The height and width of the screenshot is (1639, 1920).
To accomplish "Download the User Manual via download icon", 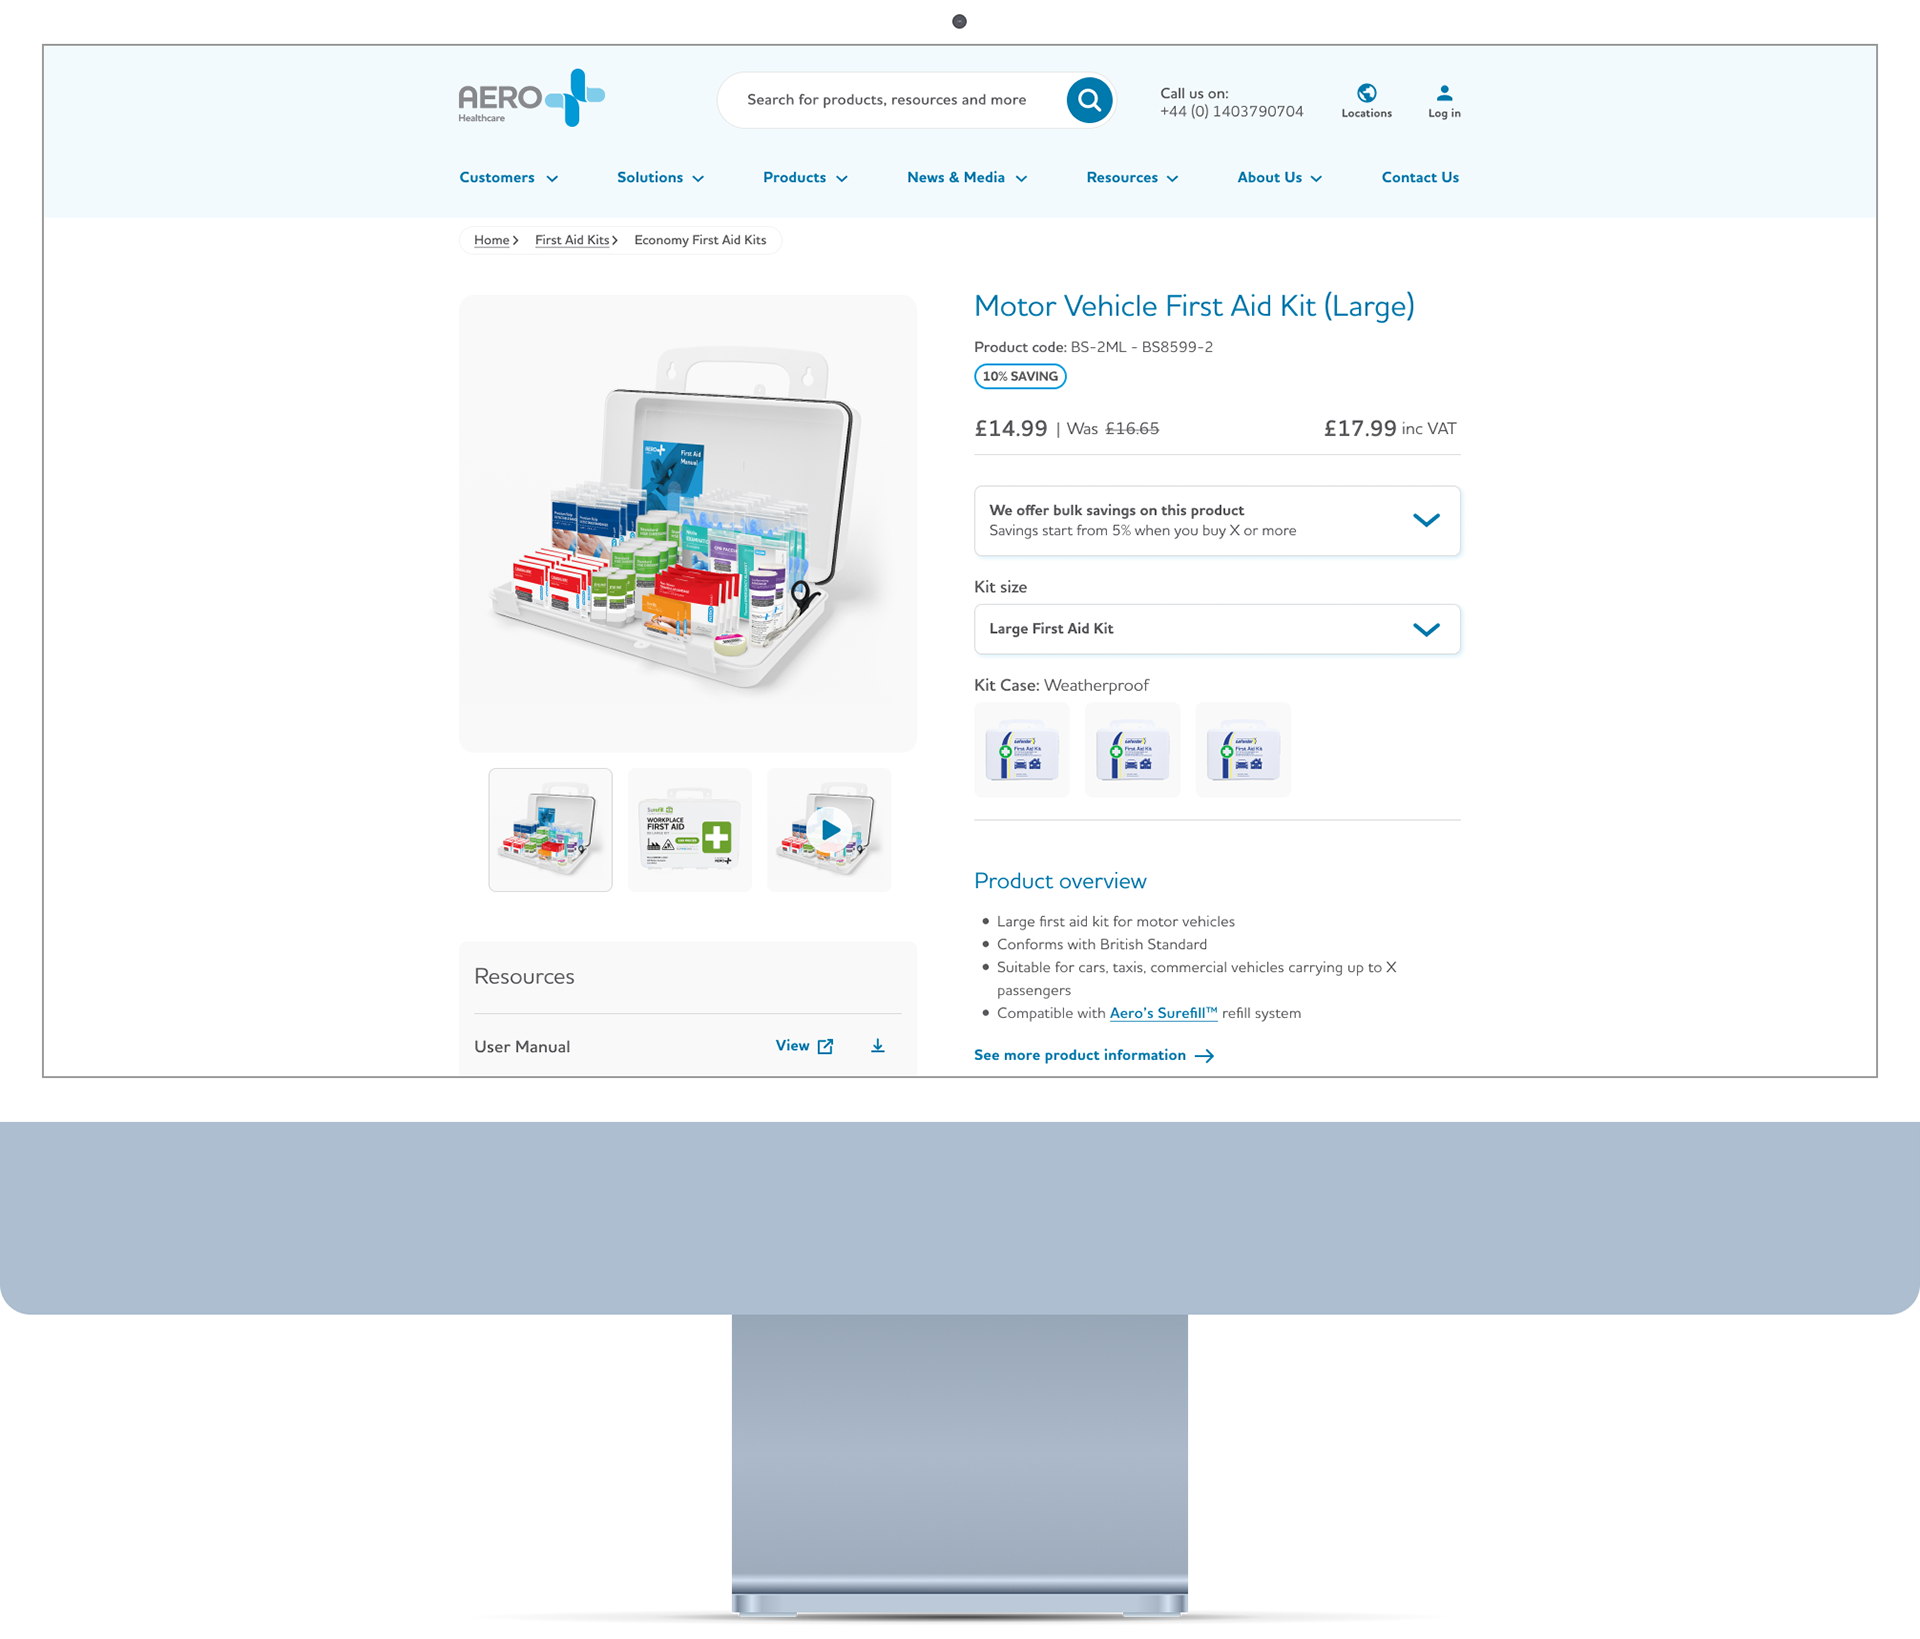I will coord(877,1046).
